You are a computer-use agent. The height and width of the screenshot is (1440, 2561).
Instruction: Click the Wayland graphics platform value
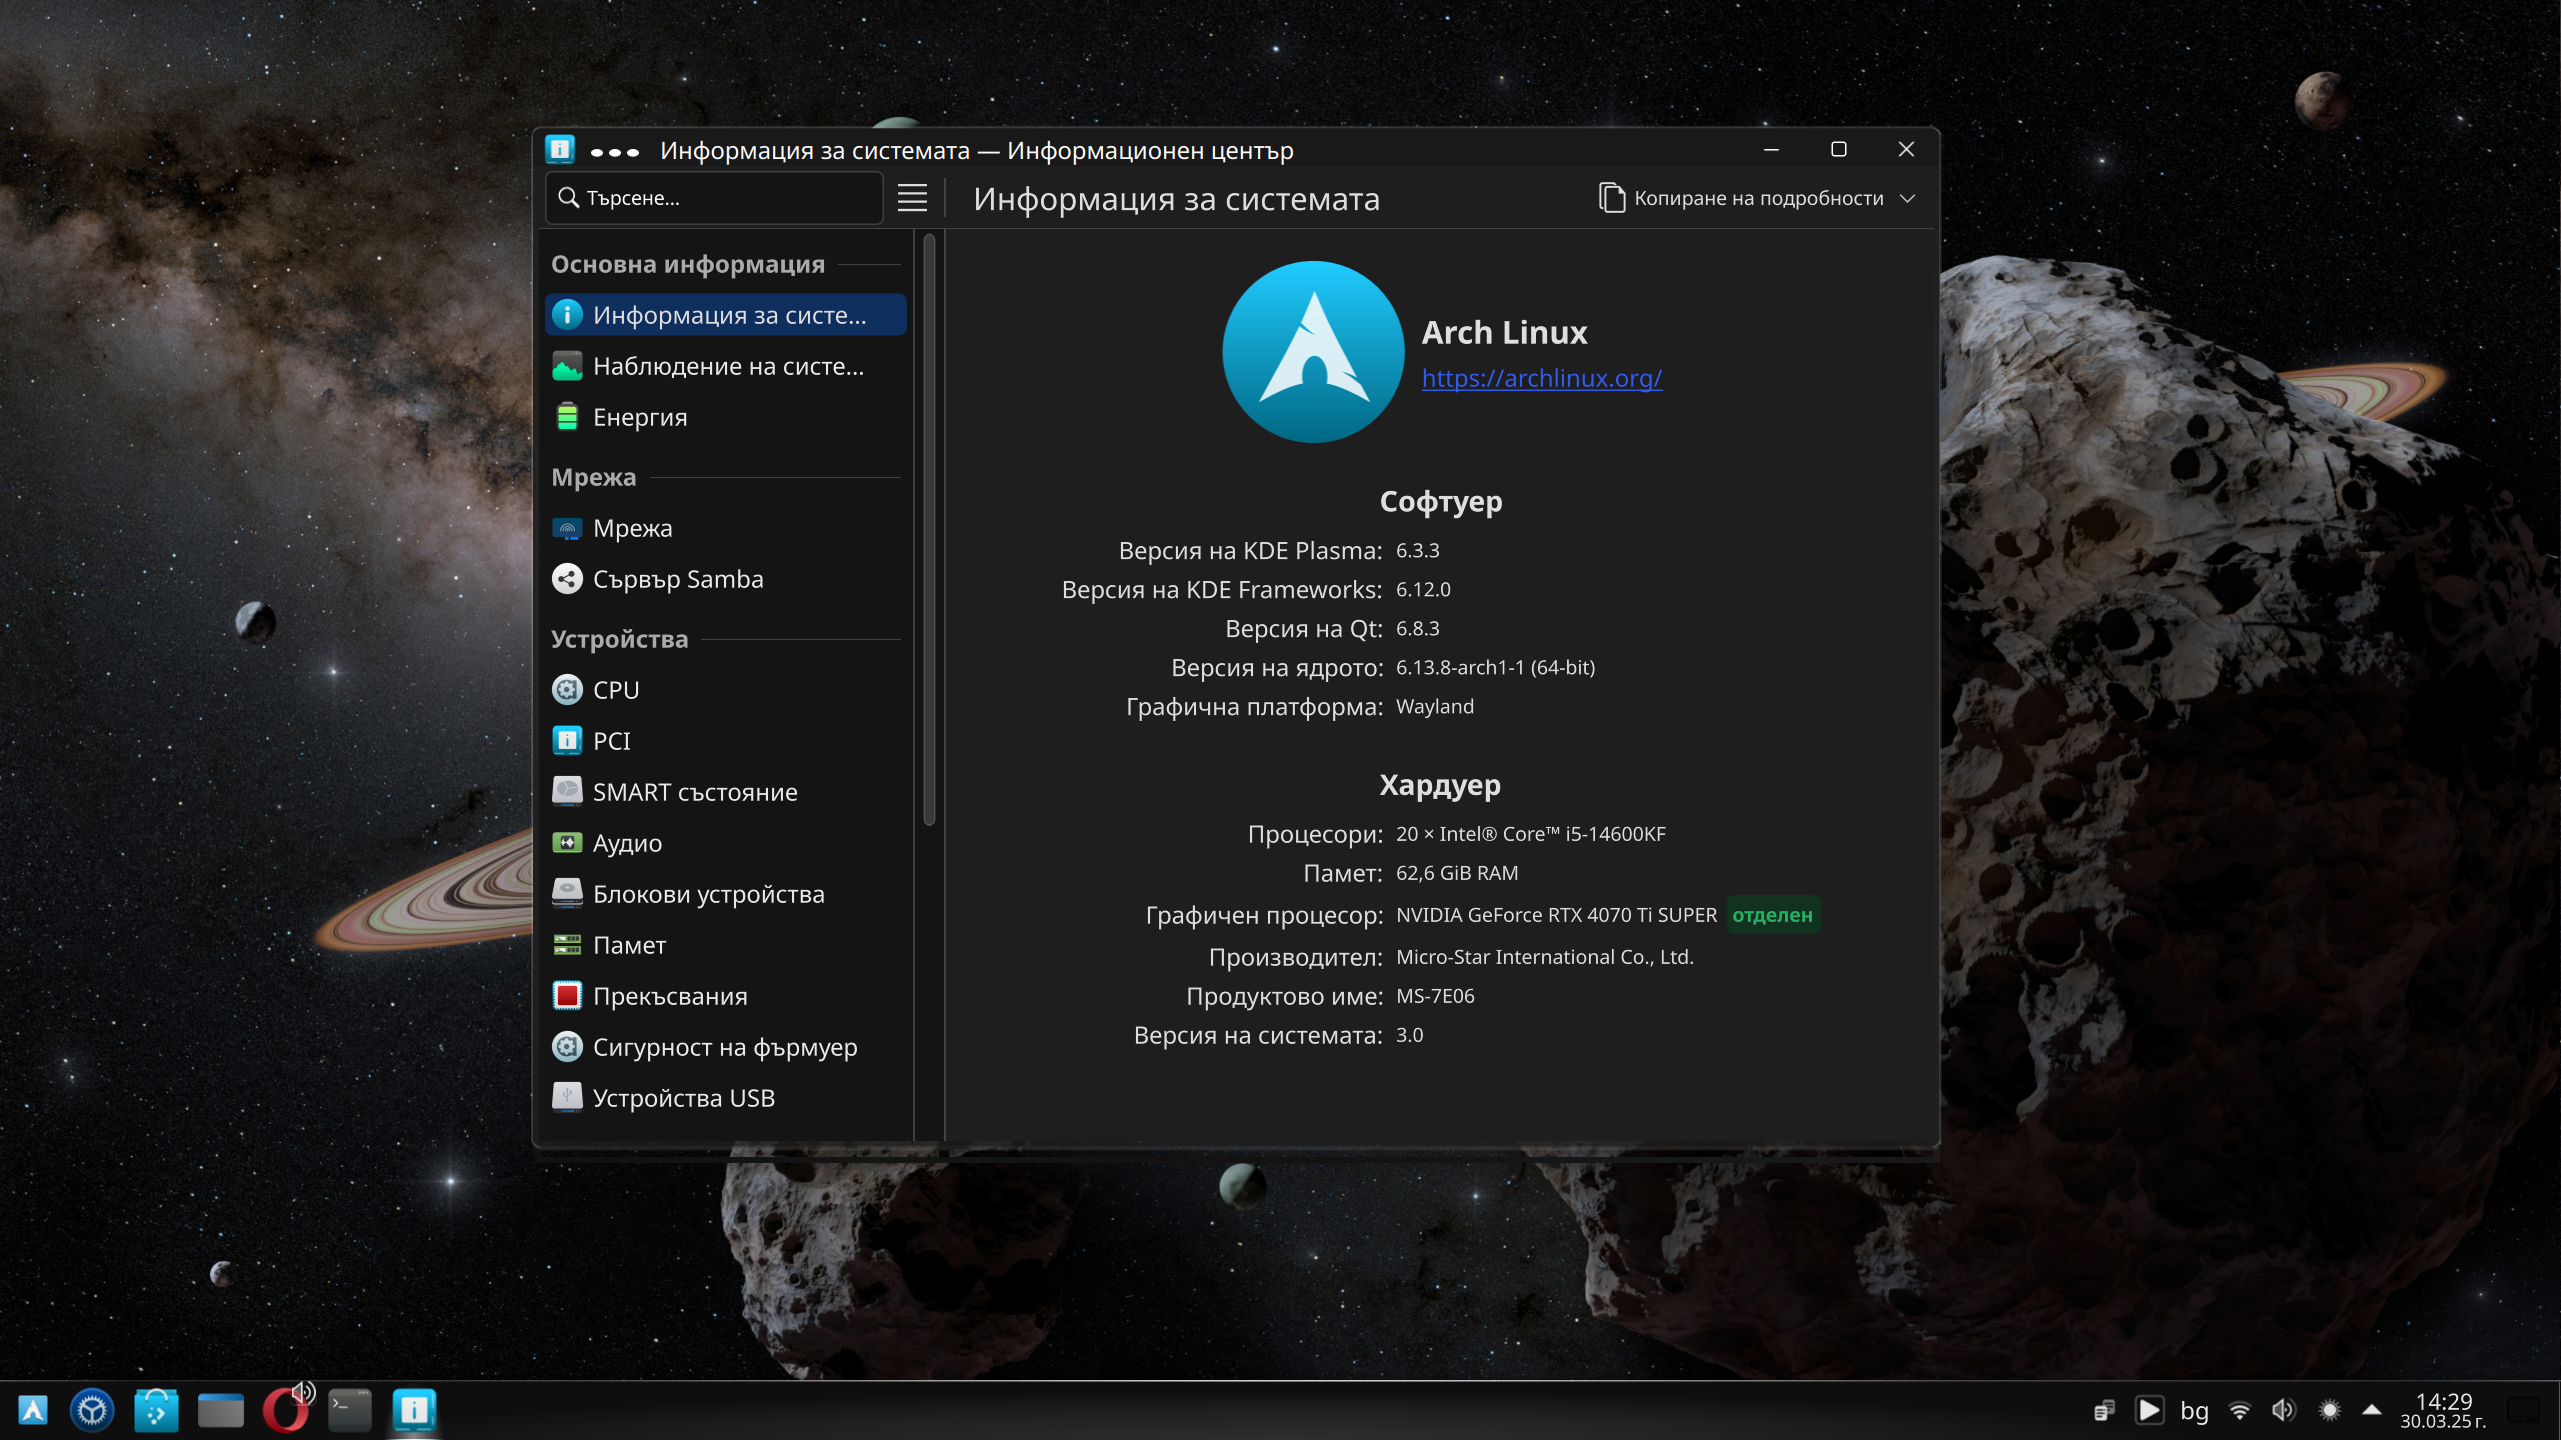click(1435, 706)
